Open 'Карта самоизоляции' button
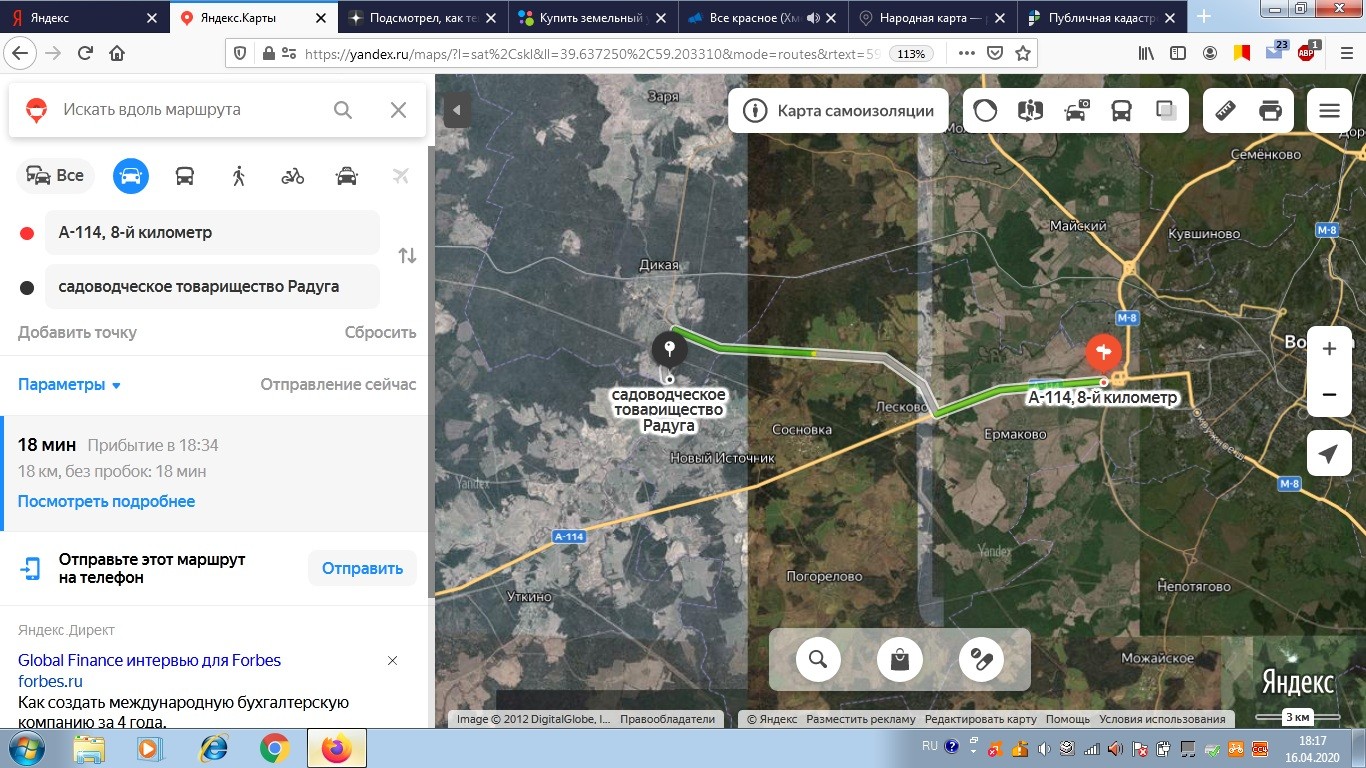 840,111
